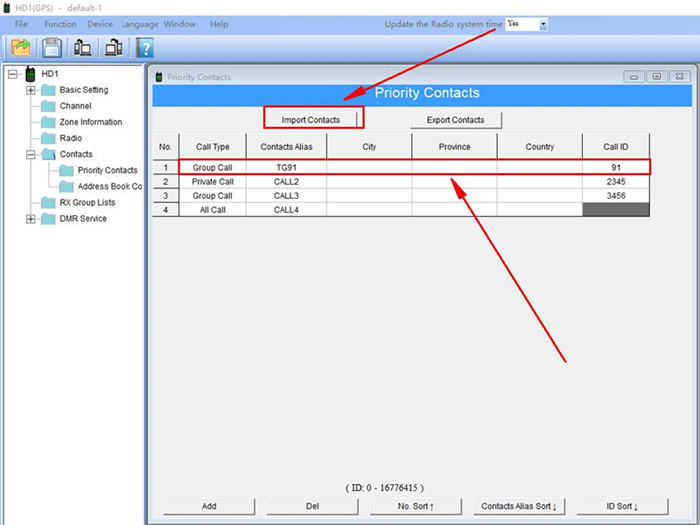This screenshot has height=525, width=700.
Task: Click the Save floppy disk icon
Action: 52,47
